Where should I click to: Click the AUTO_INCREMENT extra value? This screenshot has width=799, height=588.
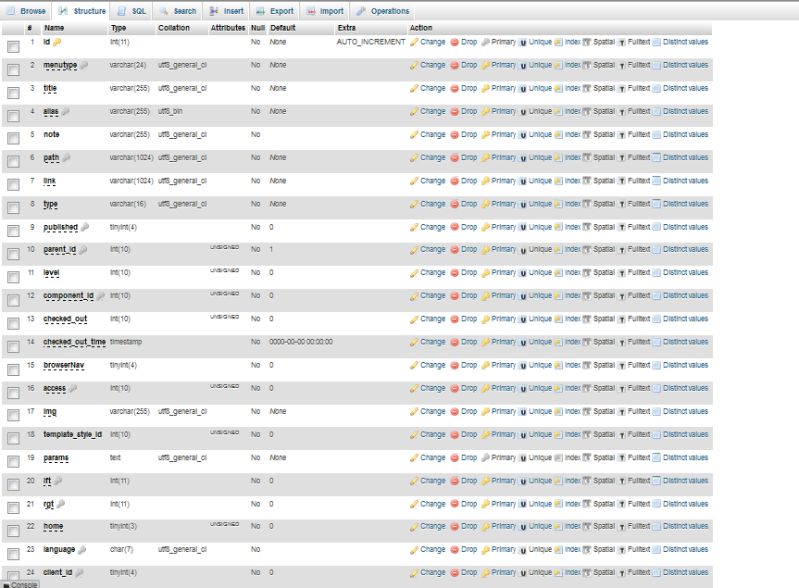click(370, 42)
